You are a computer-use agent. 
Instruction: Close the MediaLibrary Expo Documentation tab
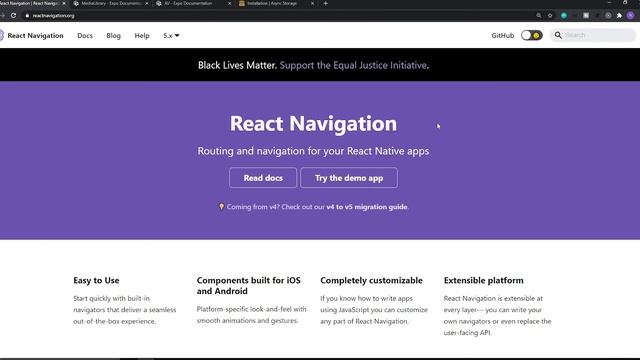tap(147, 3)
